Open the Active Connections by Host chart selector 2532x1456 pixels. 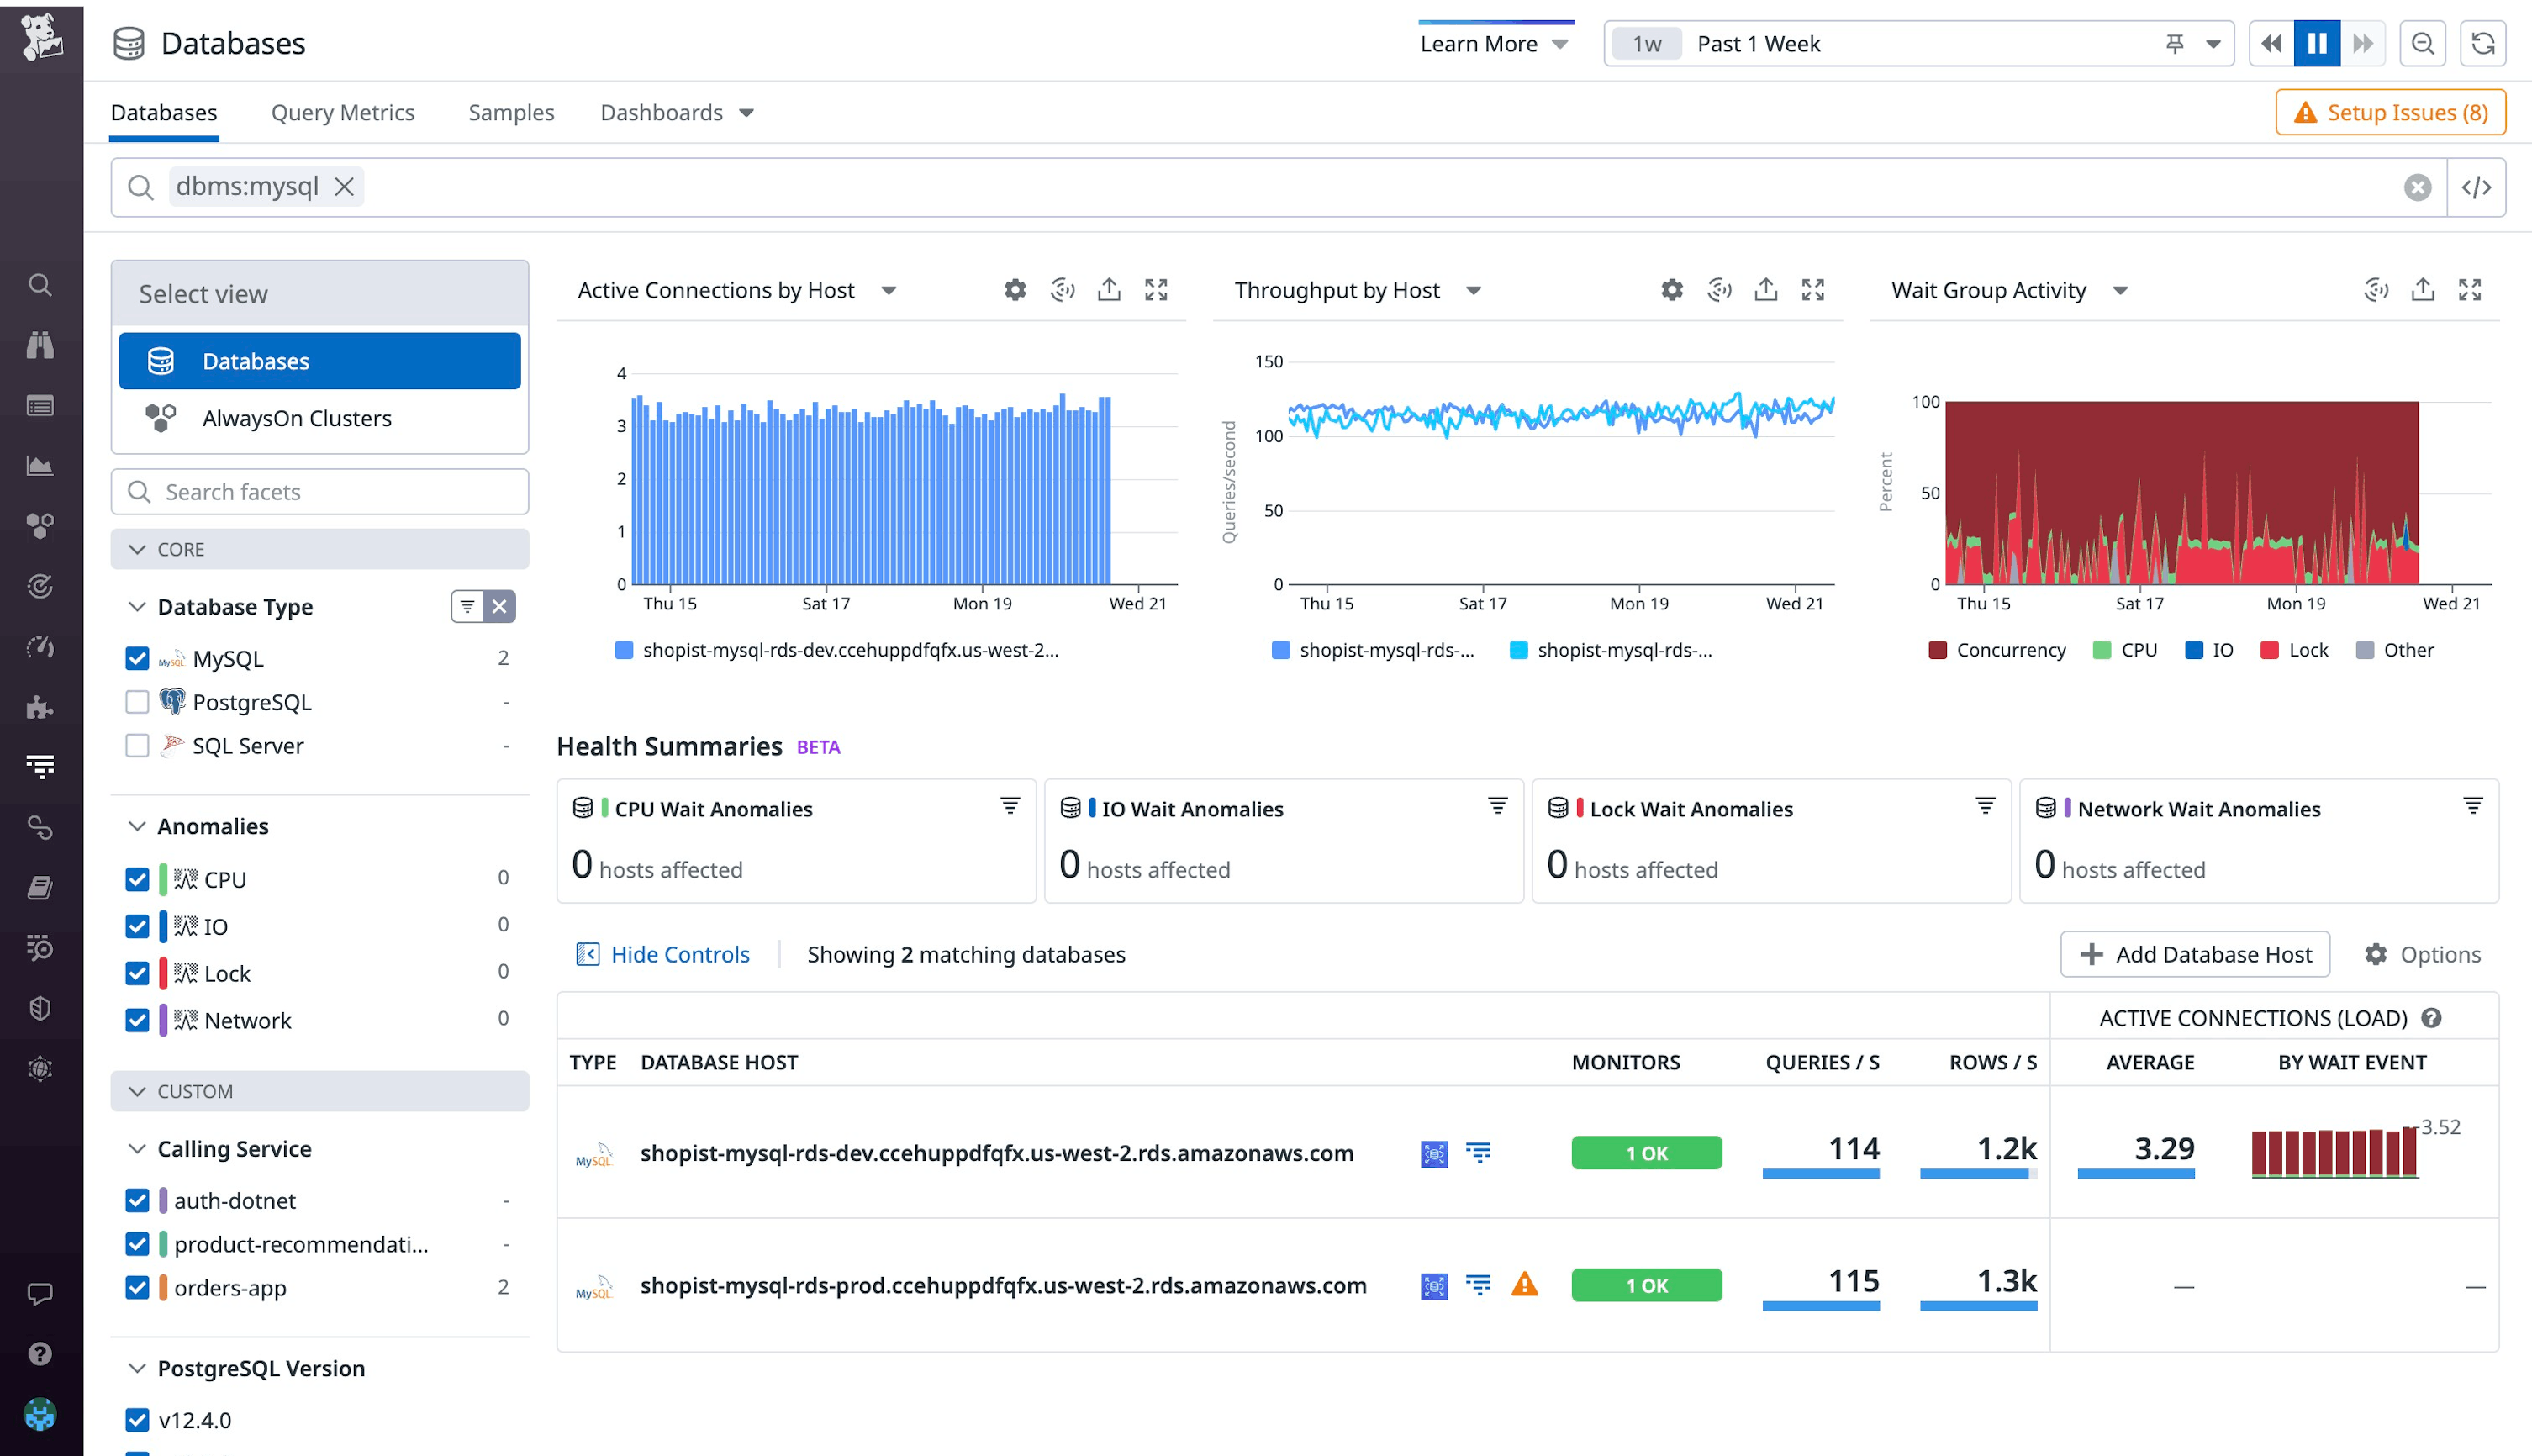point(888,289)
